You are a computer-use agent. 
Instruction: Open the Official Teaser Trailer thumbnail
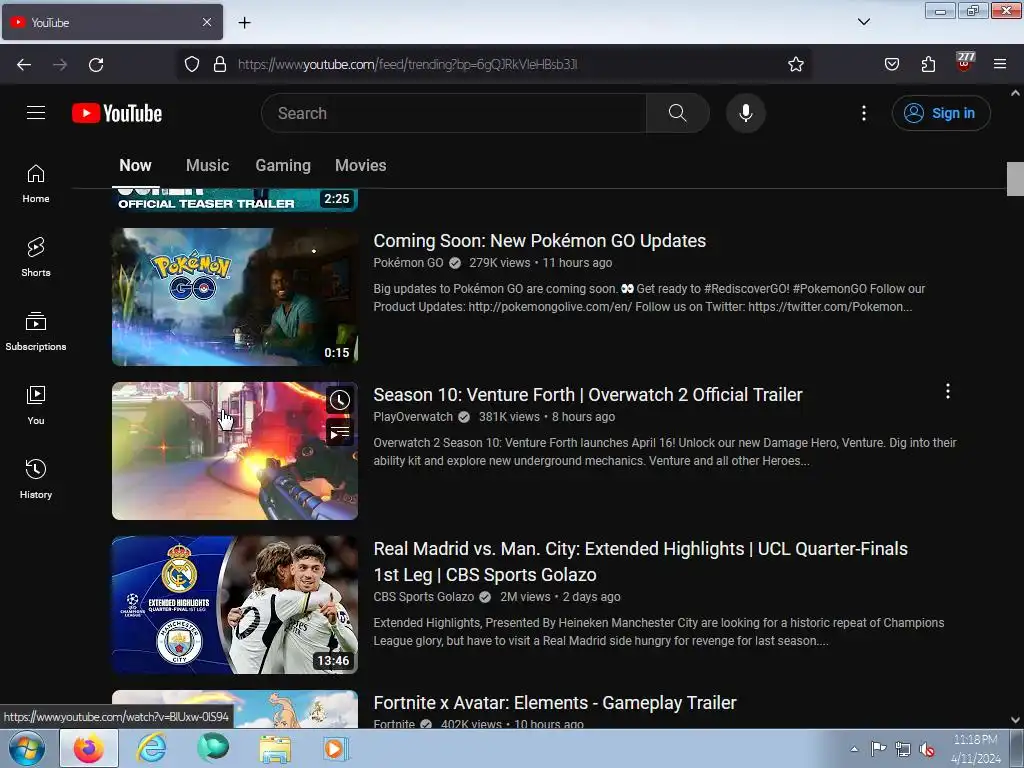234,200
